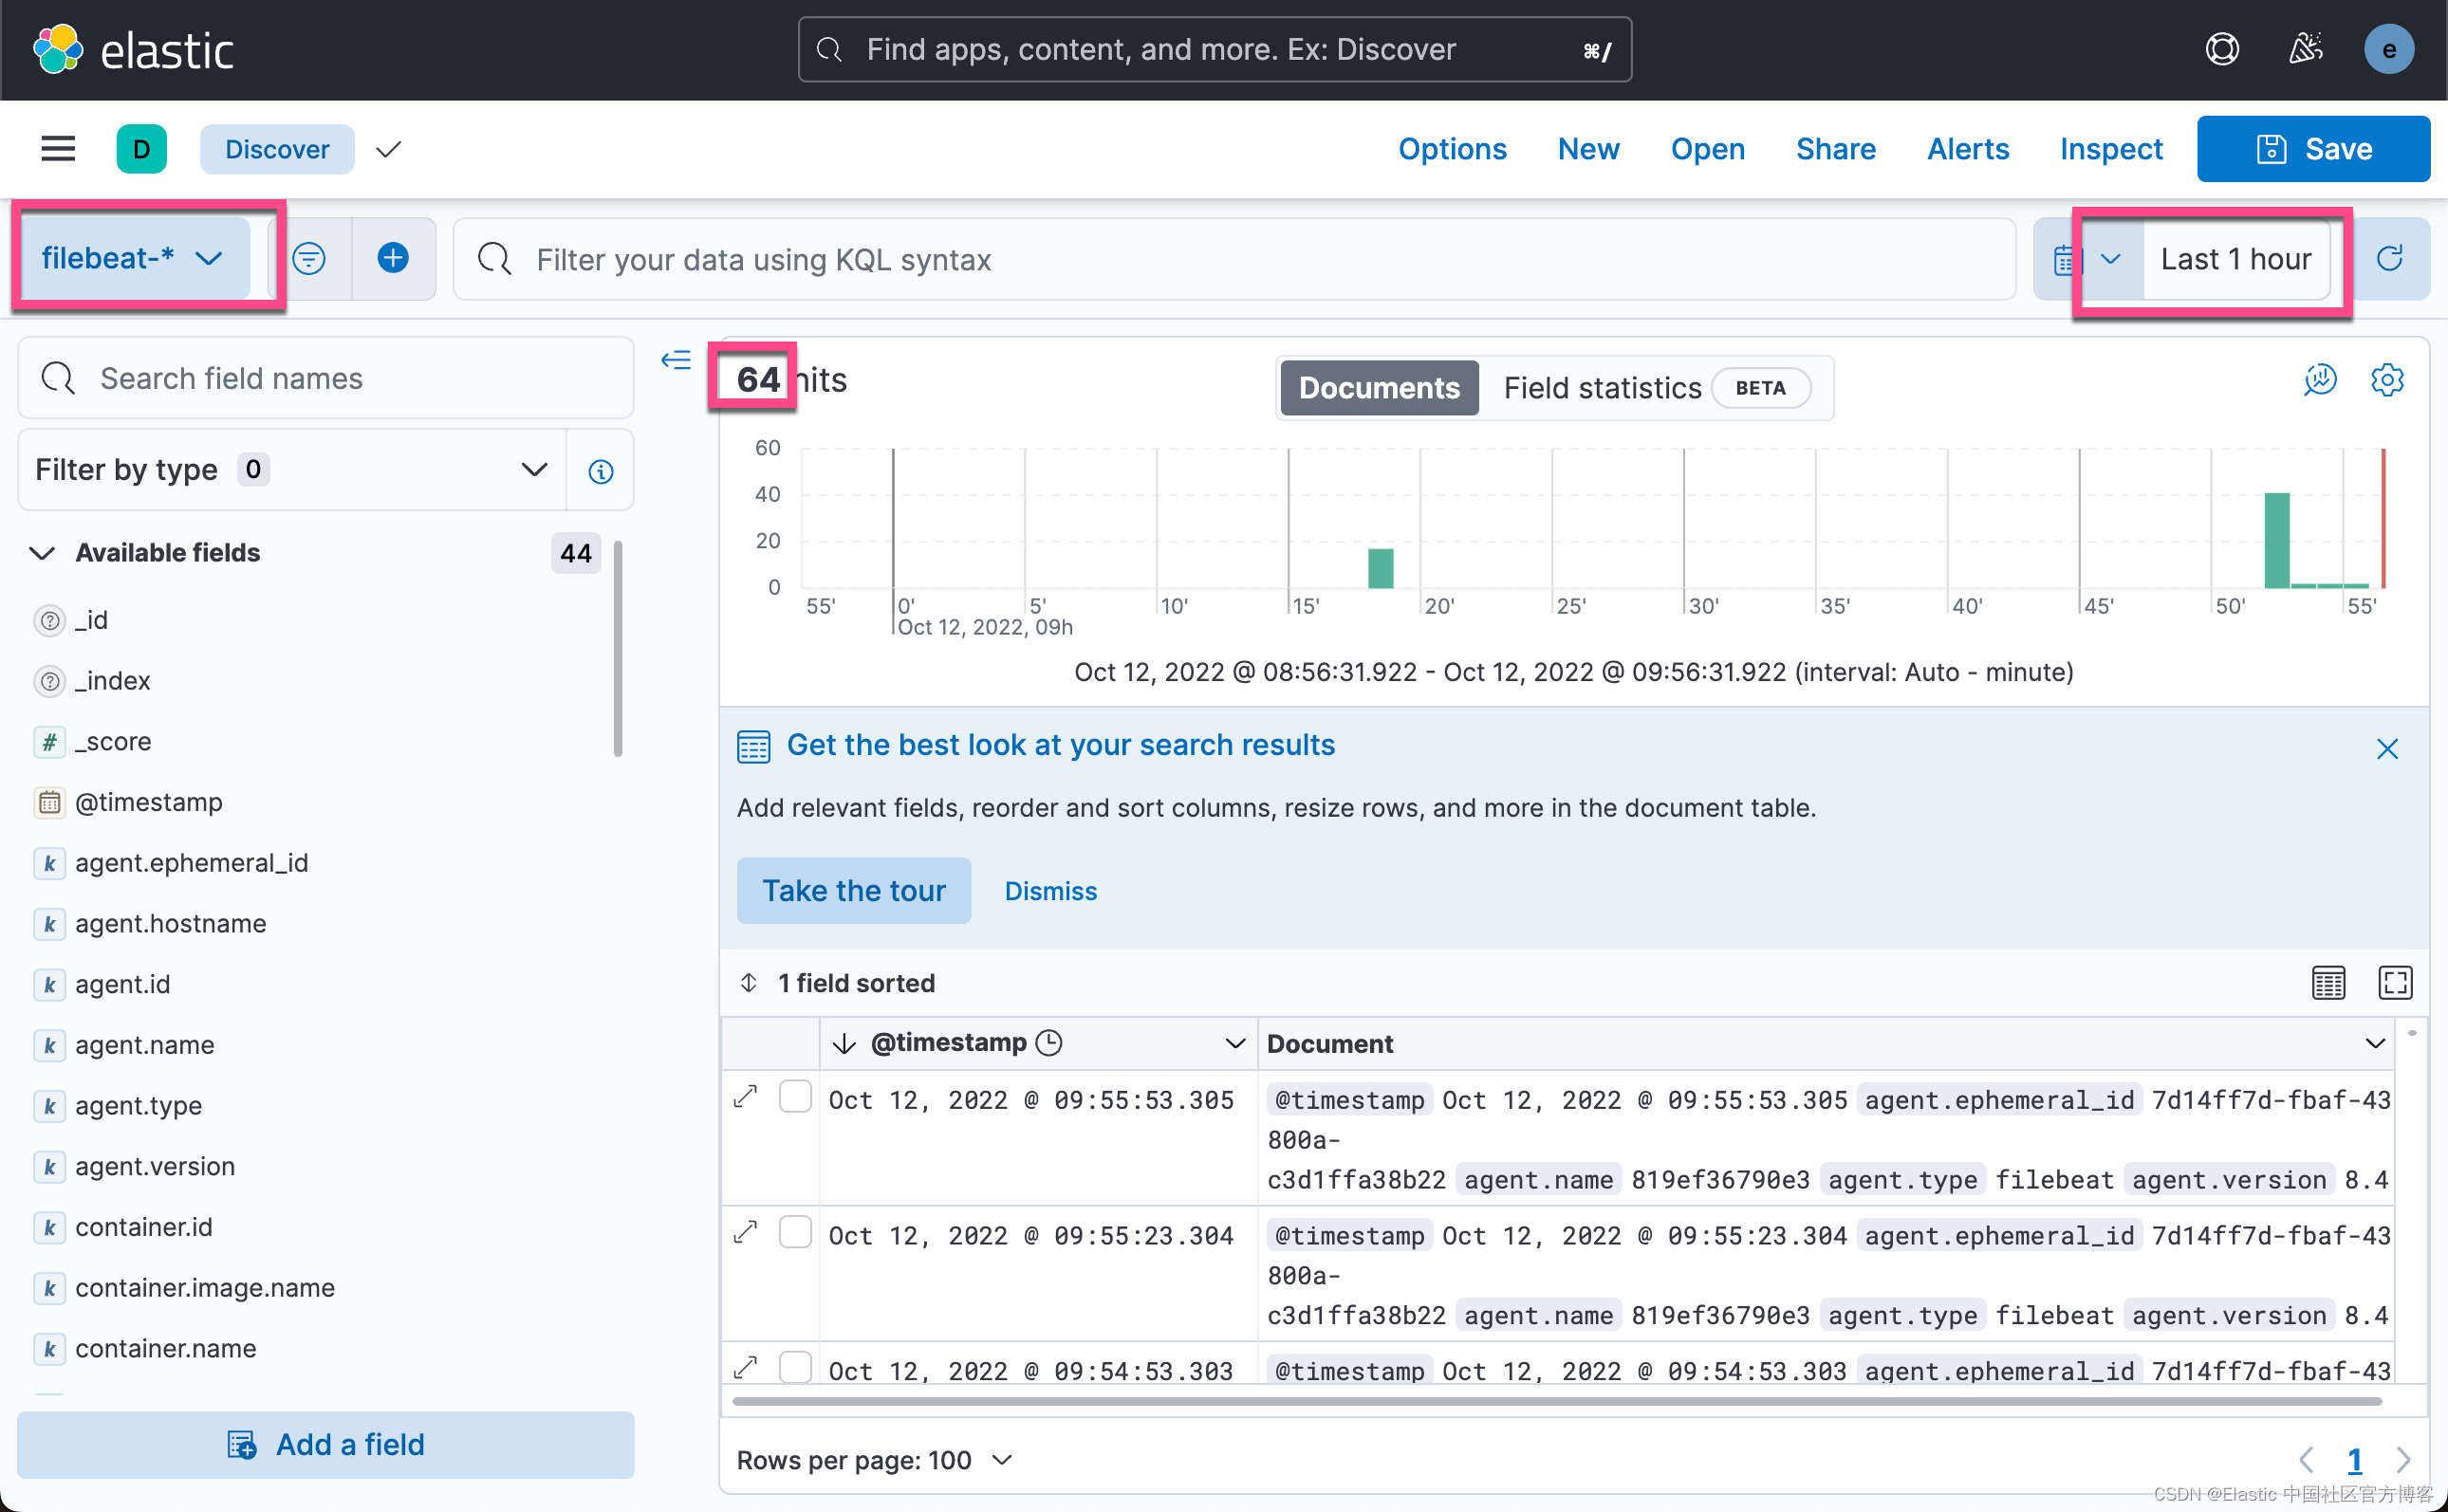2448x1512 pixels.
Task: Tick the 09:54:53.303 row checkbox
Action: click(795, 1366)
